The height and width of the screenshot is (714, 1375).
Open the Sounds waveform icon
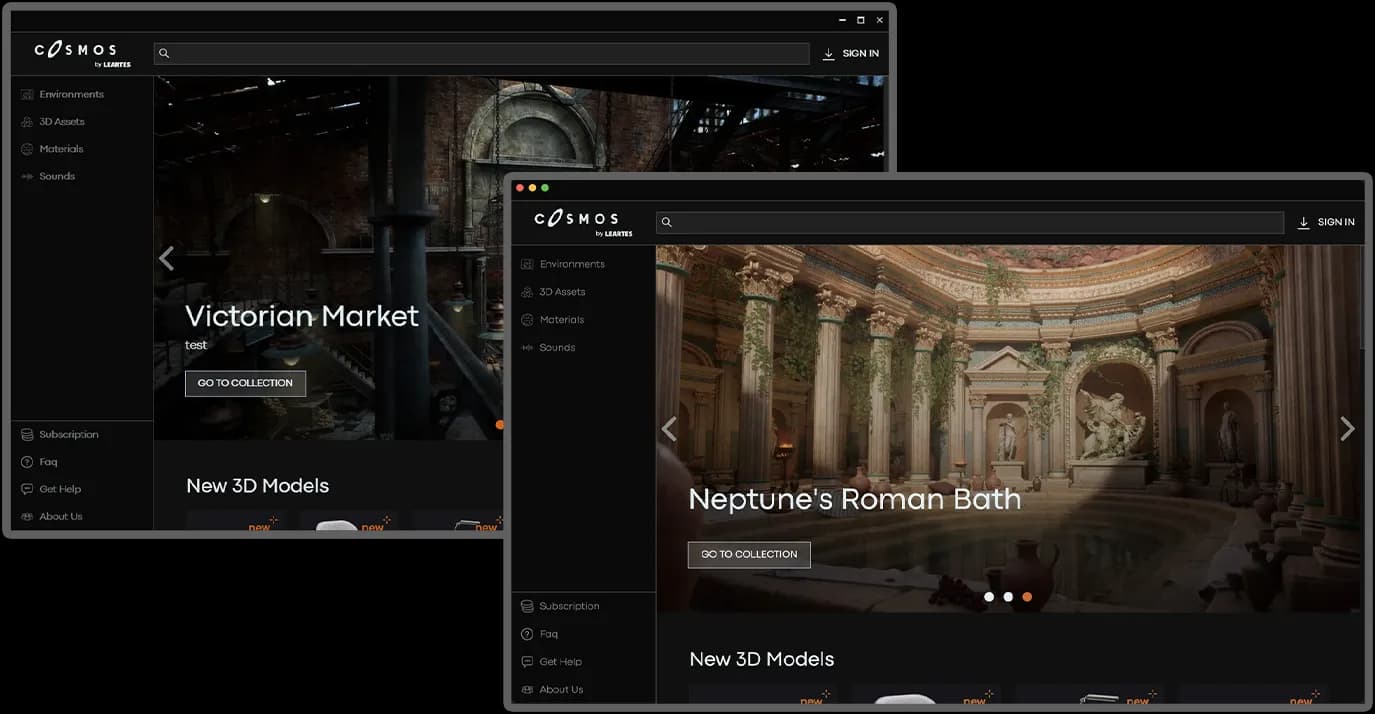[527, 347]
